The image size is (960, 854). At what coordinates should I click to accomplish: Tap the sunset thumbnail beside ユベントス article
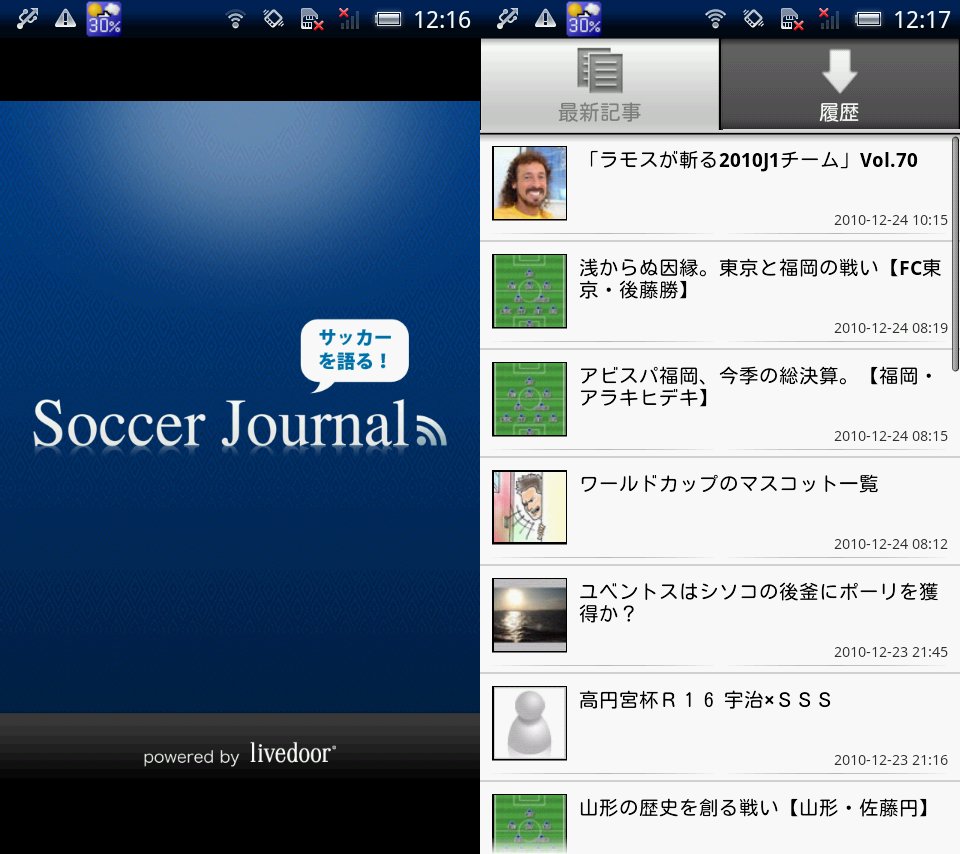click(530, 615)
